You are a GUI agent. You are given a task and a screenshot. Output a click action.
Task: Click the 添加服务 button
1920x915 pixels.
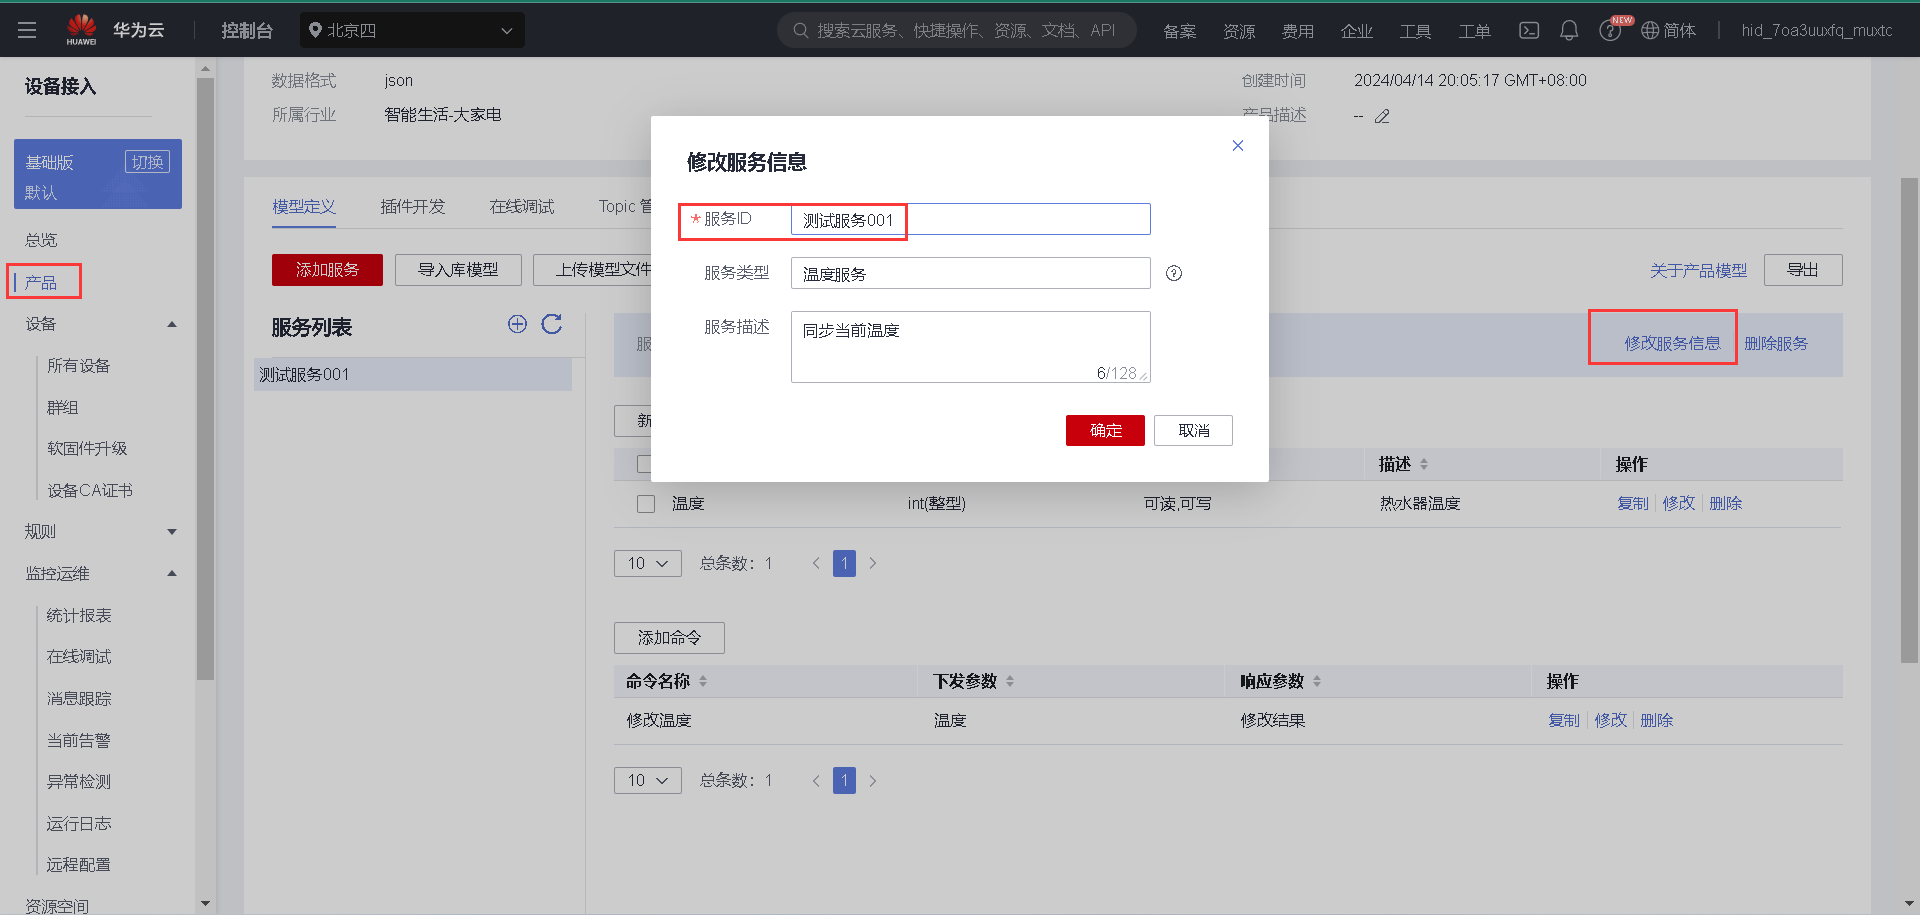click(x=327, y=270)
